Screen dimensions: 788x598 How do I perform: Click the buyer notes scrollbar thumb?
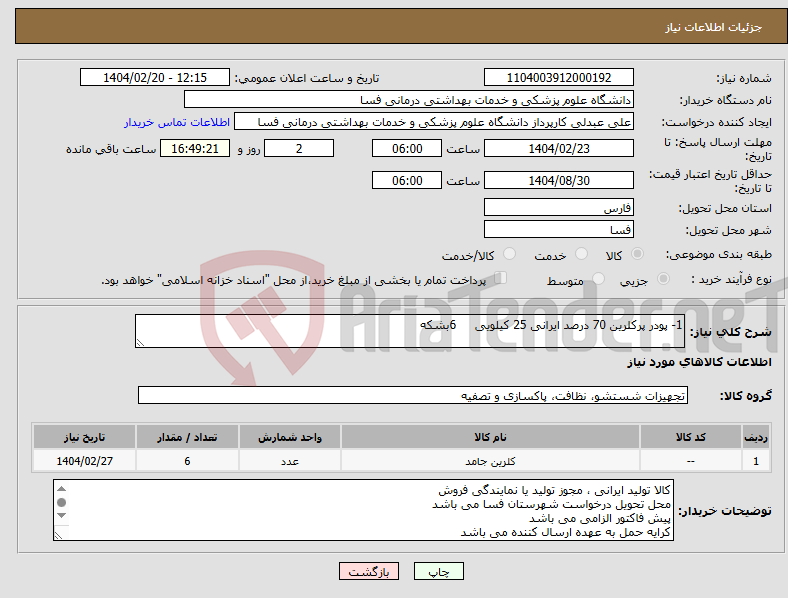click(x=61, y=503)
